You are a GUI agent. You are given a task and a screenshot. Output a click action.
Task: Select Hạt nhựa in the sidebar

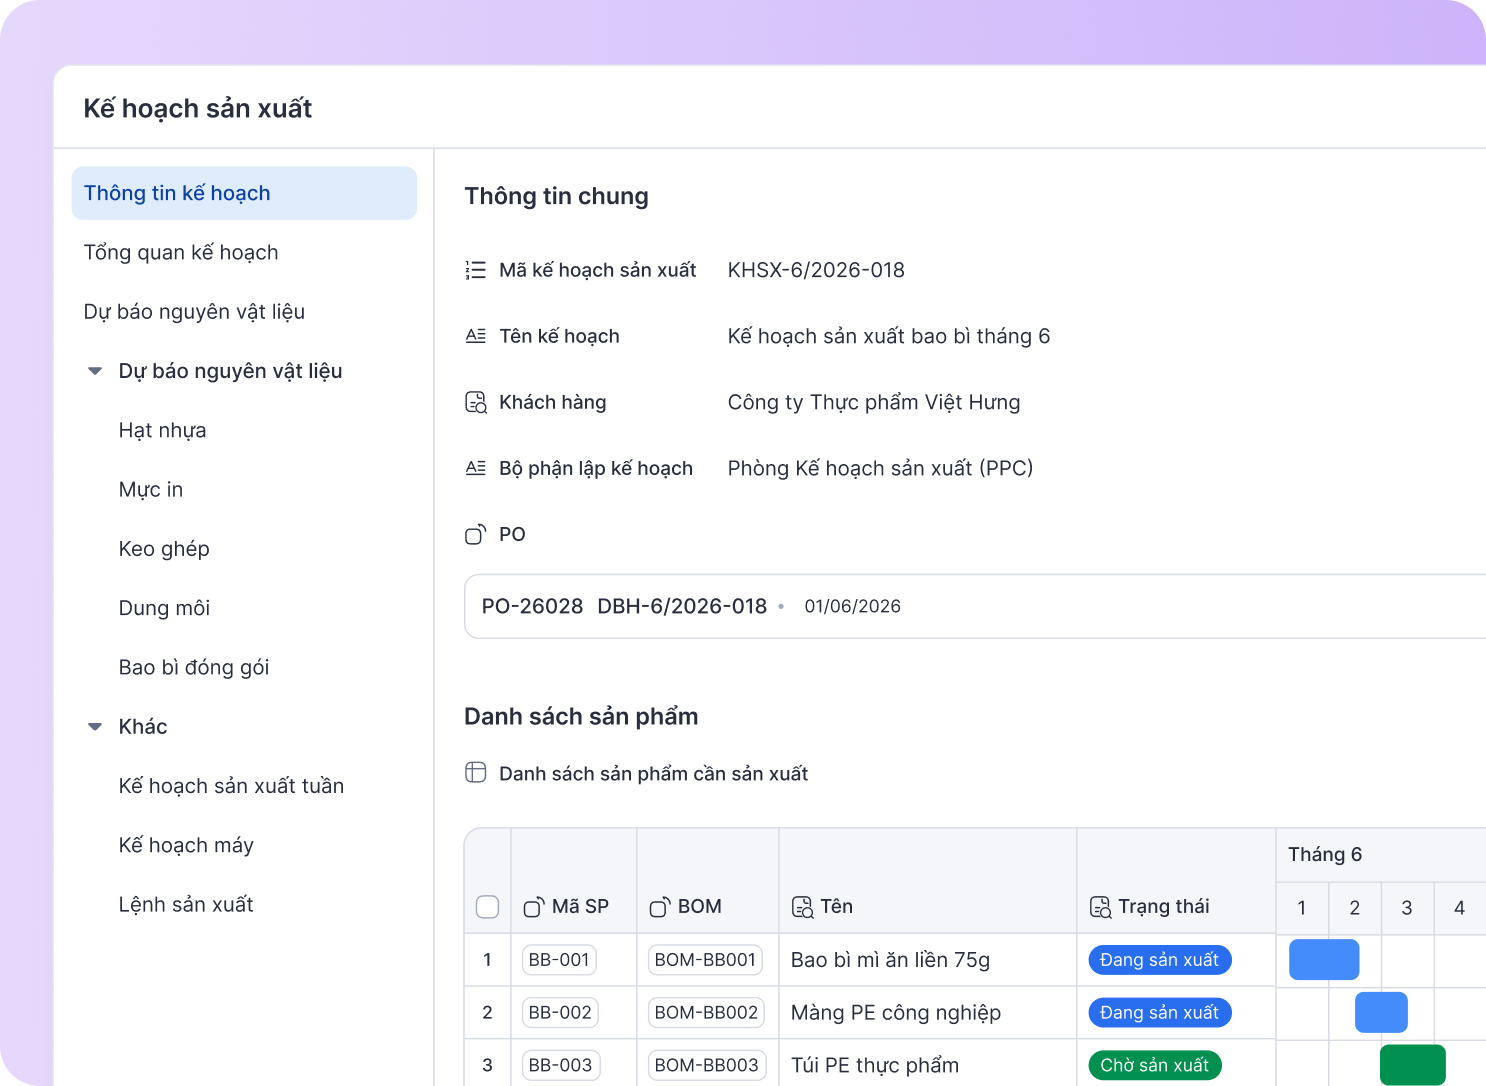click(x=162, y=430)
